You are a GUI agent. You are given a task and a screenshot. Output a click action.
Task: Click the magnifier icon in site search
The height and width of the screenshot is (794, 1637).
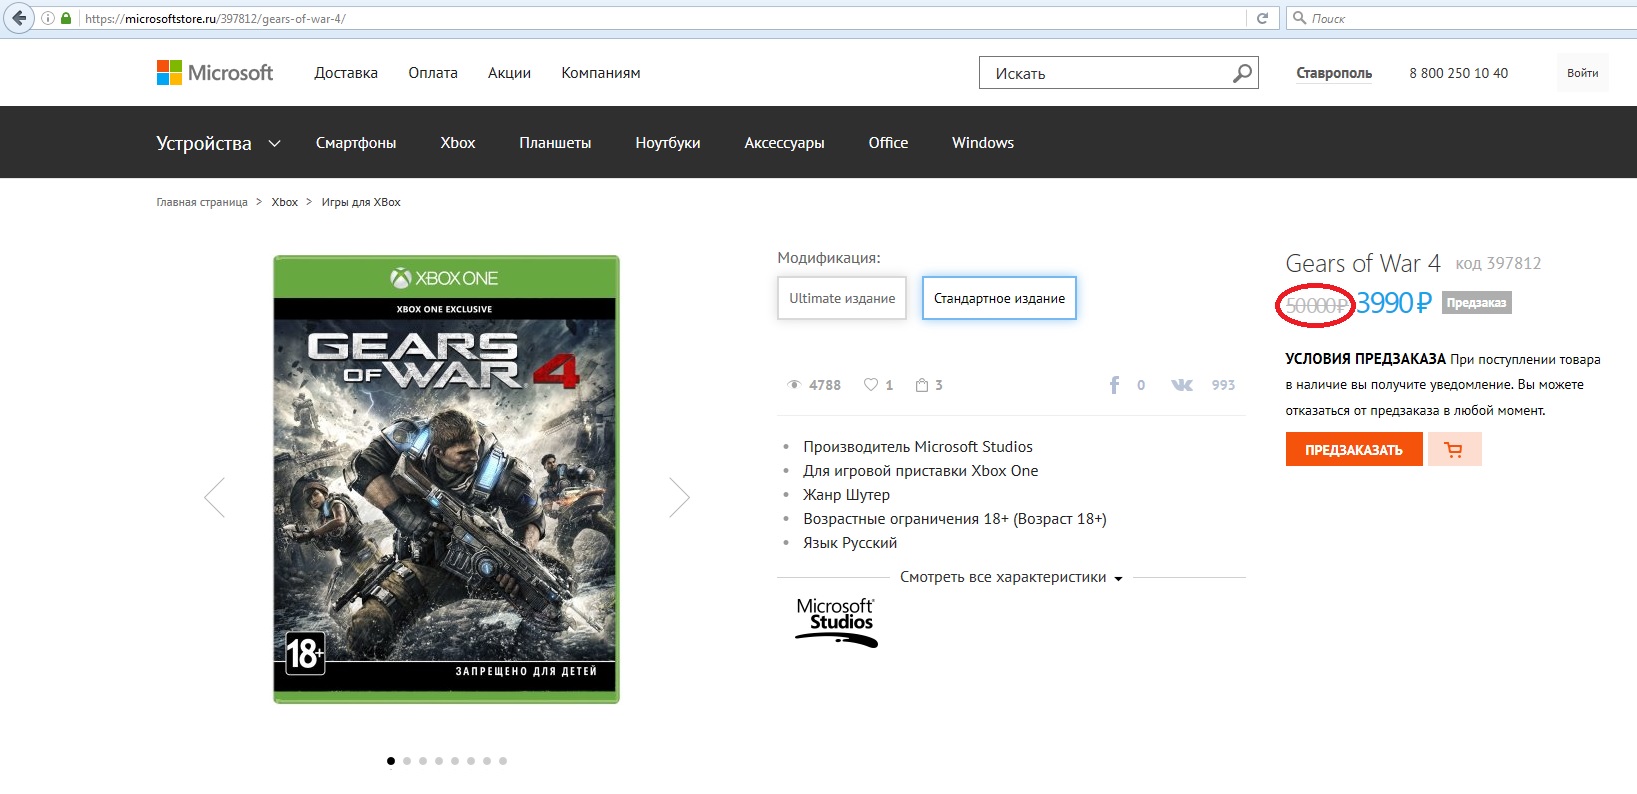(1242, 73)
